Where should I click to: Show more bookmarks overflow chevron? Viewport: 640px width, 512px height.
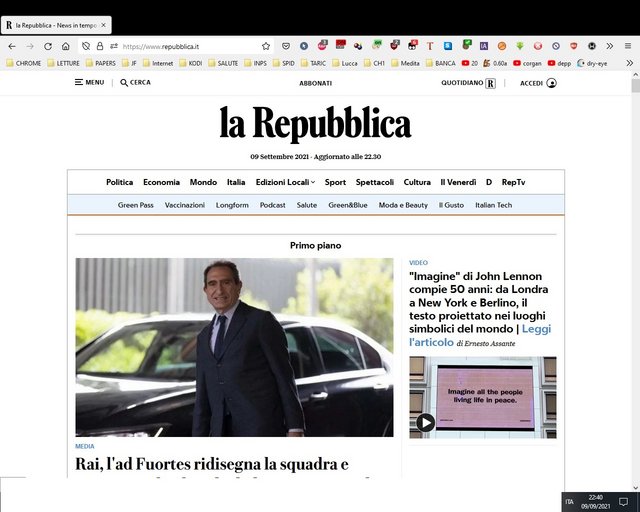point(629,63)
